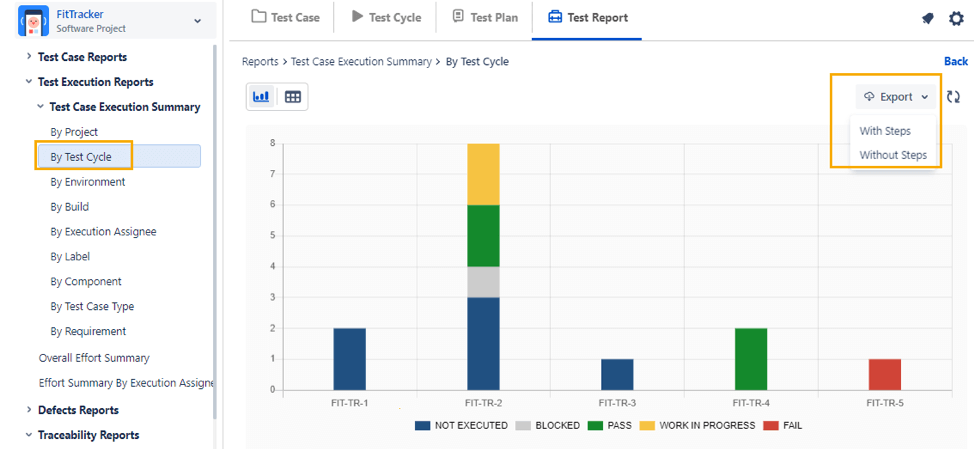Click the FIT-TR-1 not executed bar

pyautogui.click(x=350, y=359)
